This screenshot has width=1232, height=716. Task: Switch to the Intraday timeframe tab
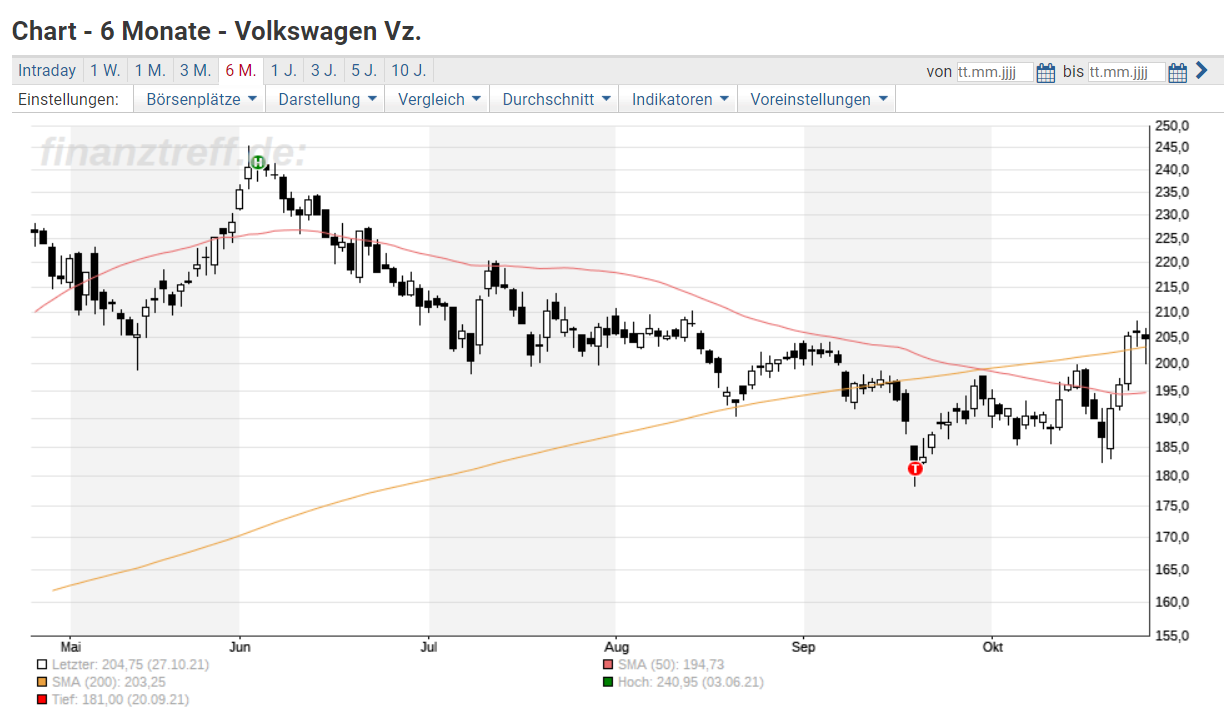pos(47,70)
